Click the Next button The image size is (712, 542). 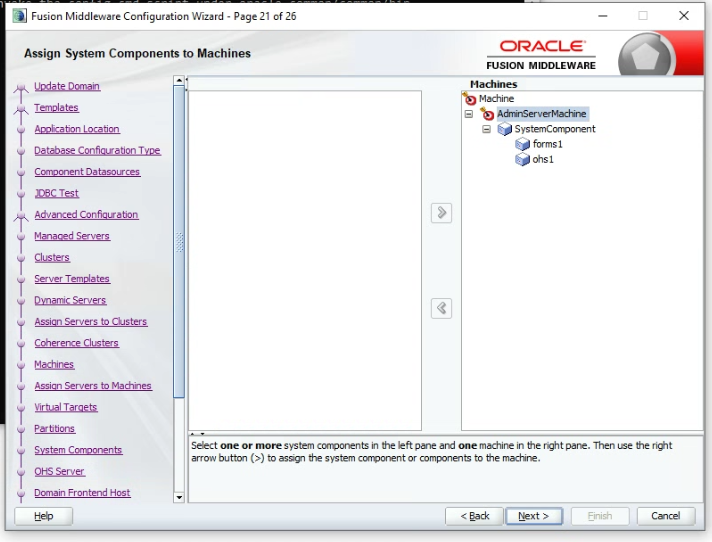pyautogui.click(x=534, y=516)
